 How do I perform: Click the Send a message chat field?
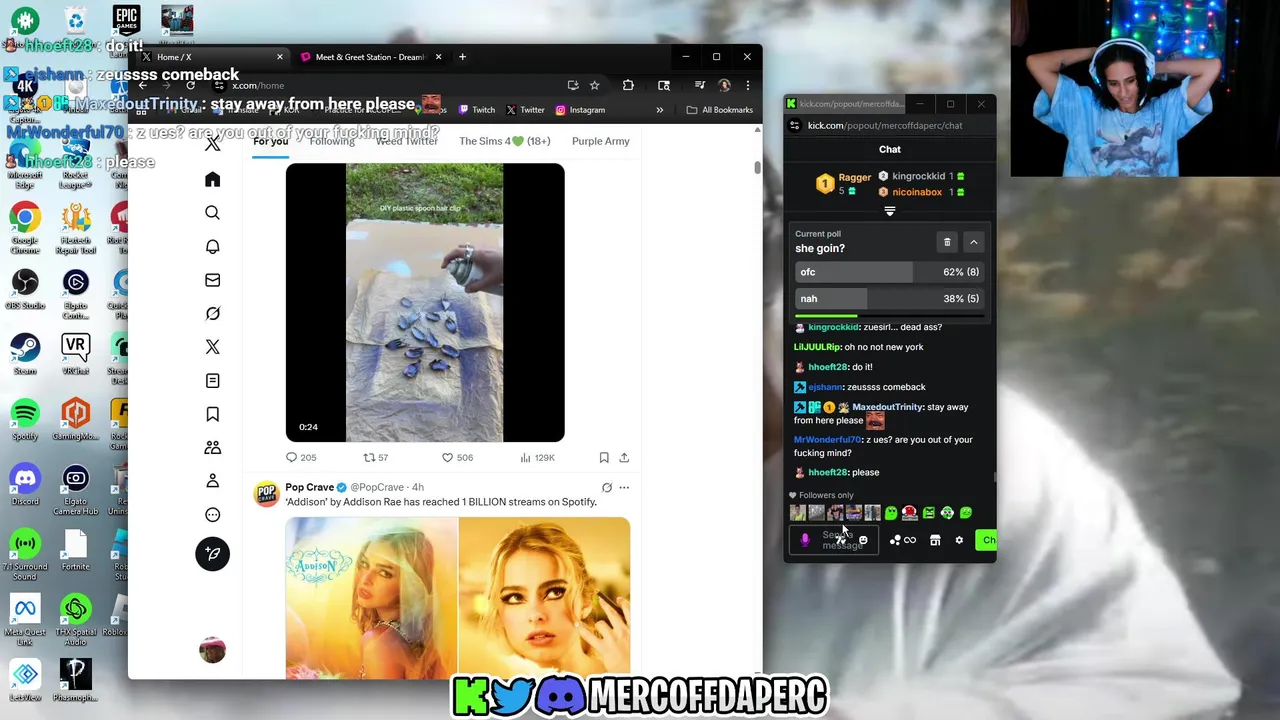835,540
